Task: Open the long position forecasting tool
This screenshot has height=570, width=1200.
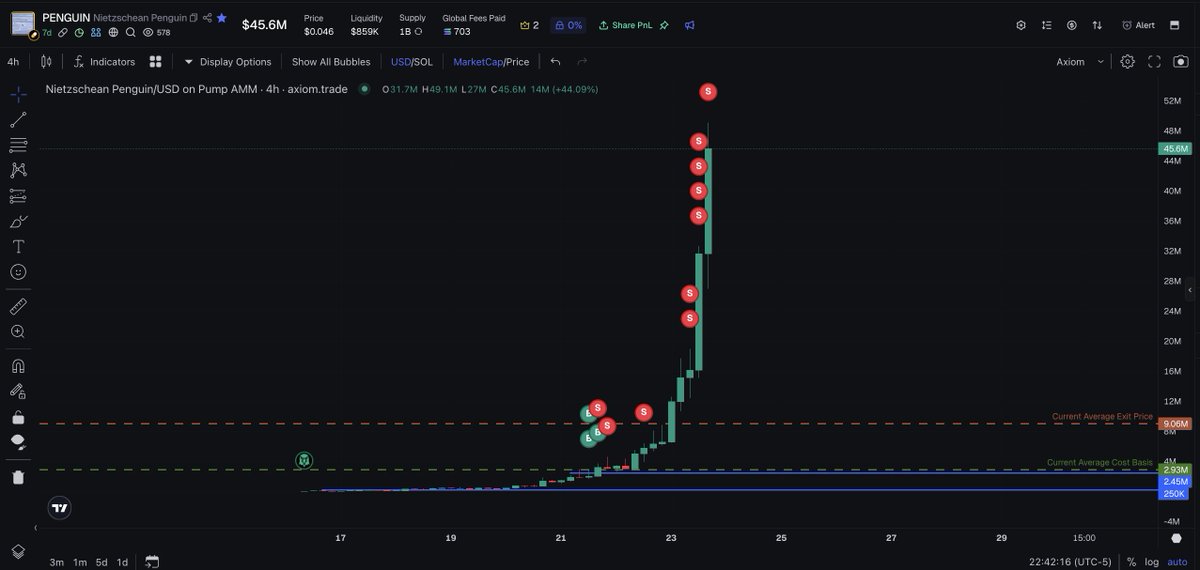Action: [x=18, y=196]
